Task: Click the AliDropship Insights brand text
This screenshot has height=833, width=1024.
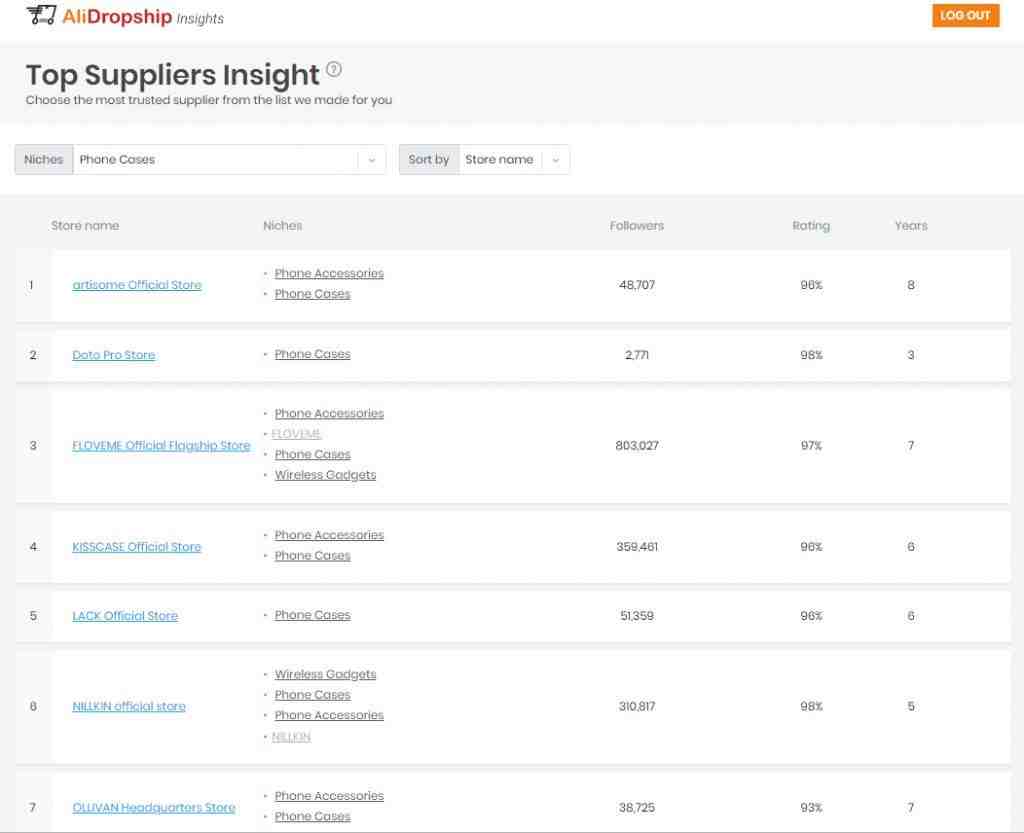Action: click(143, 17)
